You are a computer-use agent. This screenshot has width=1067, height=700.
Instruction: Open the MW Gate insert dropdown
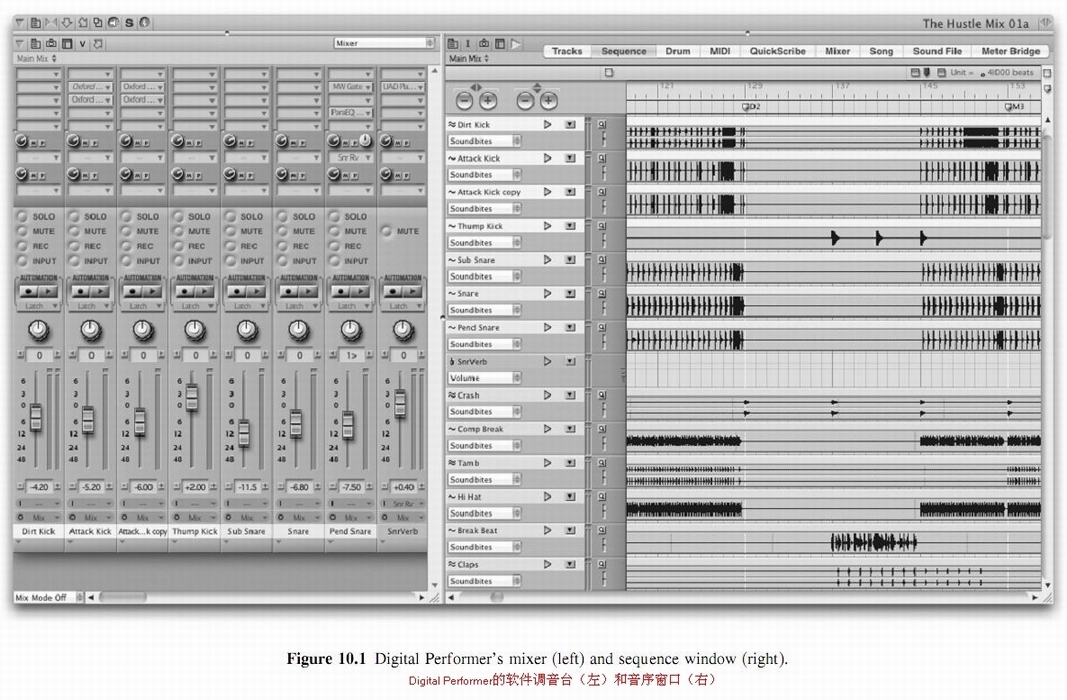point(351,87)
